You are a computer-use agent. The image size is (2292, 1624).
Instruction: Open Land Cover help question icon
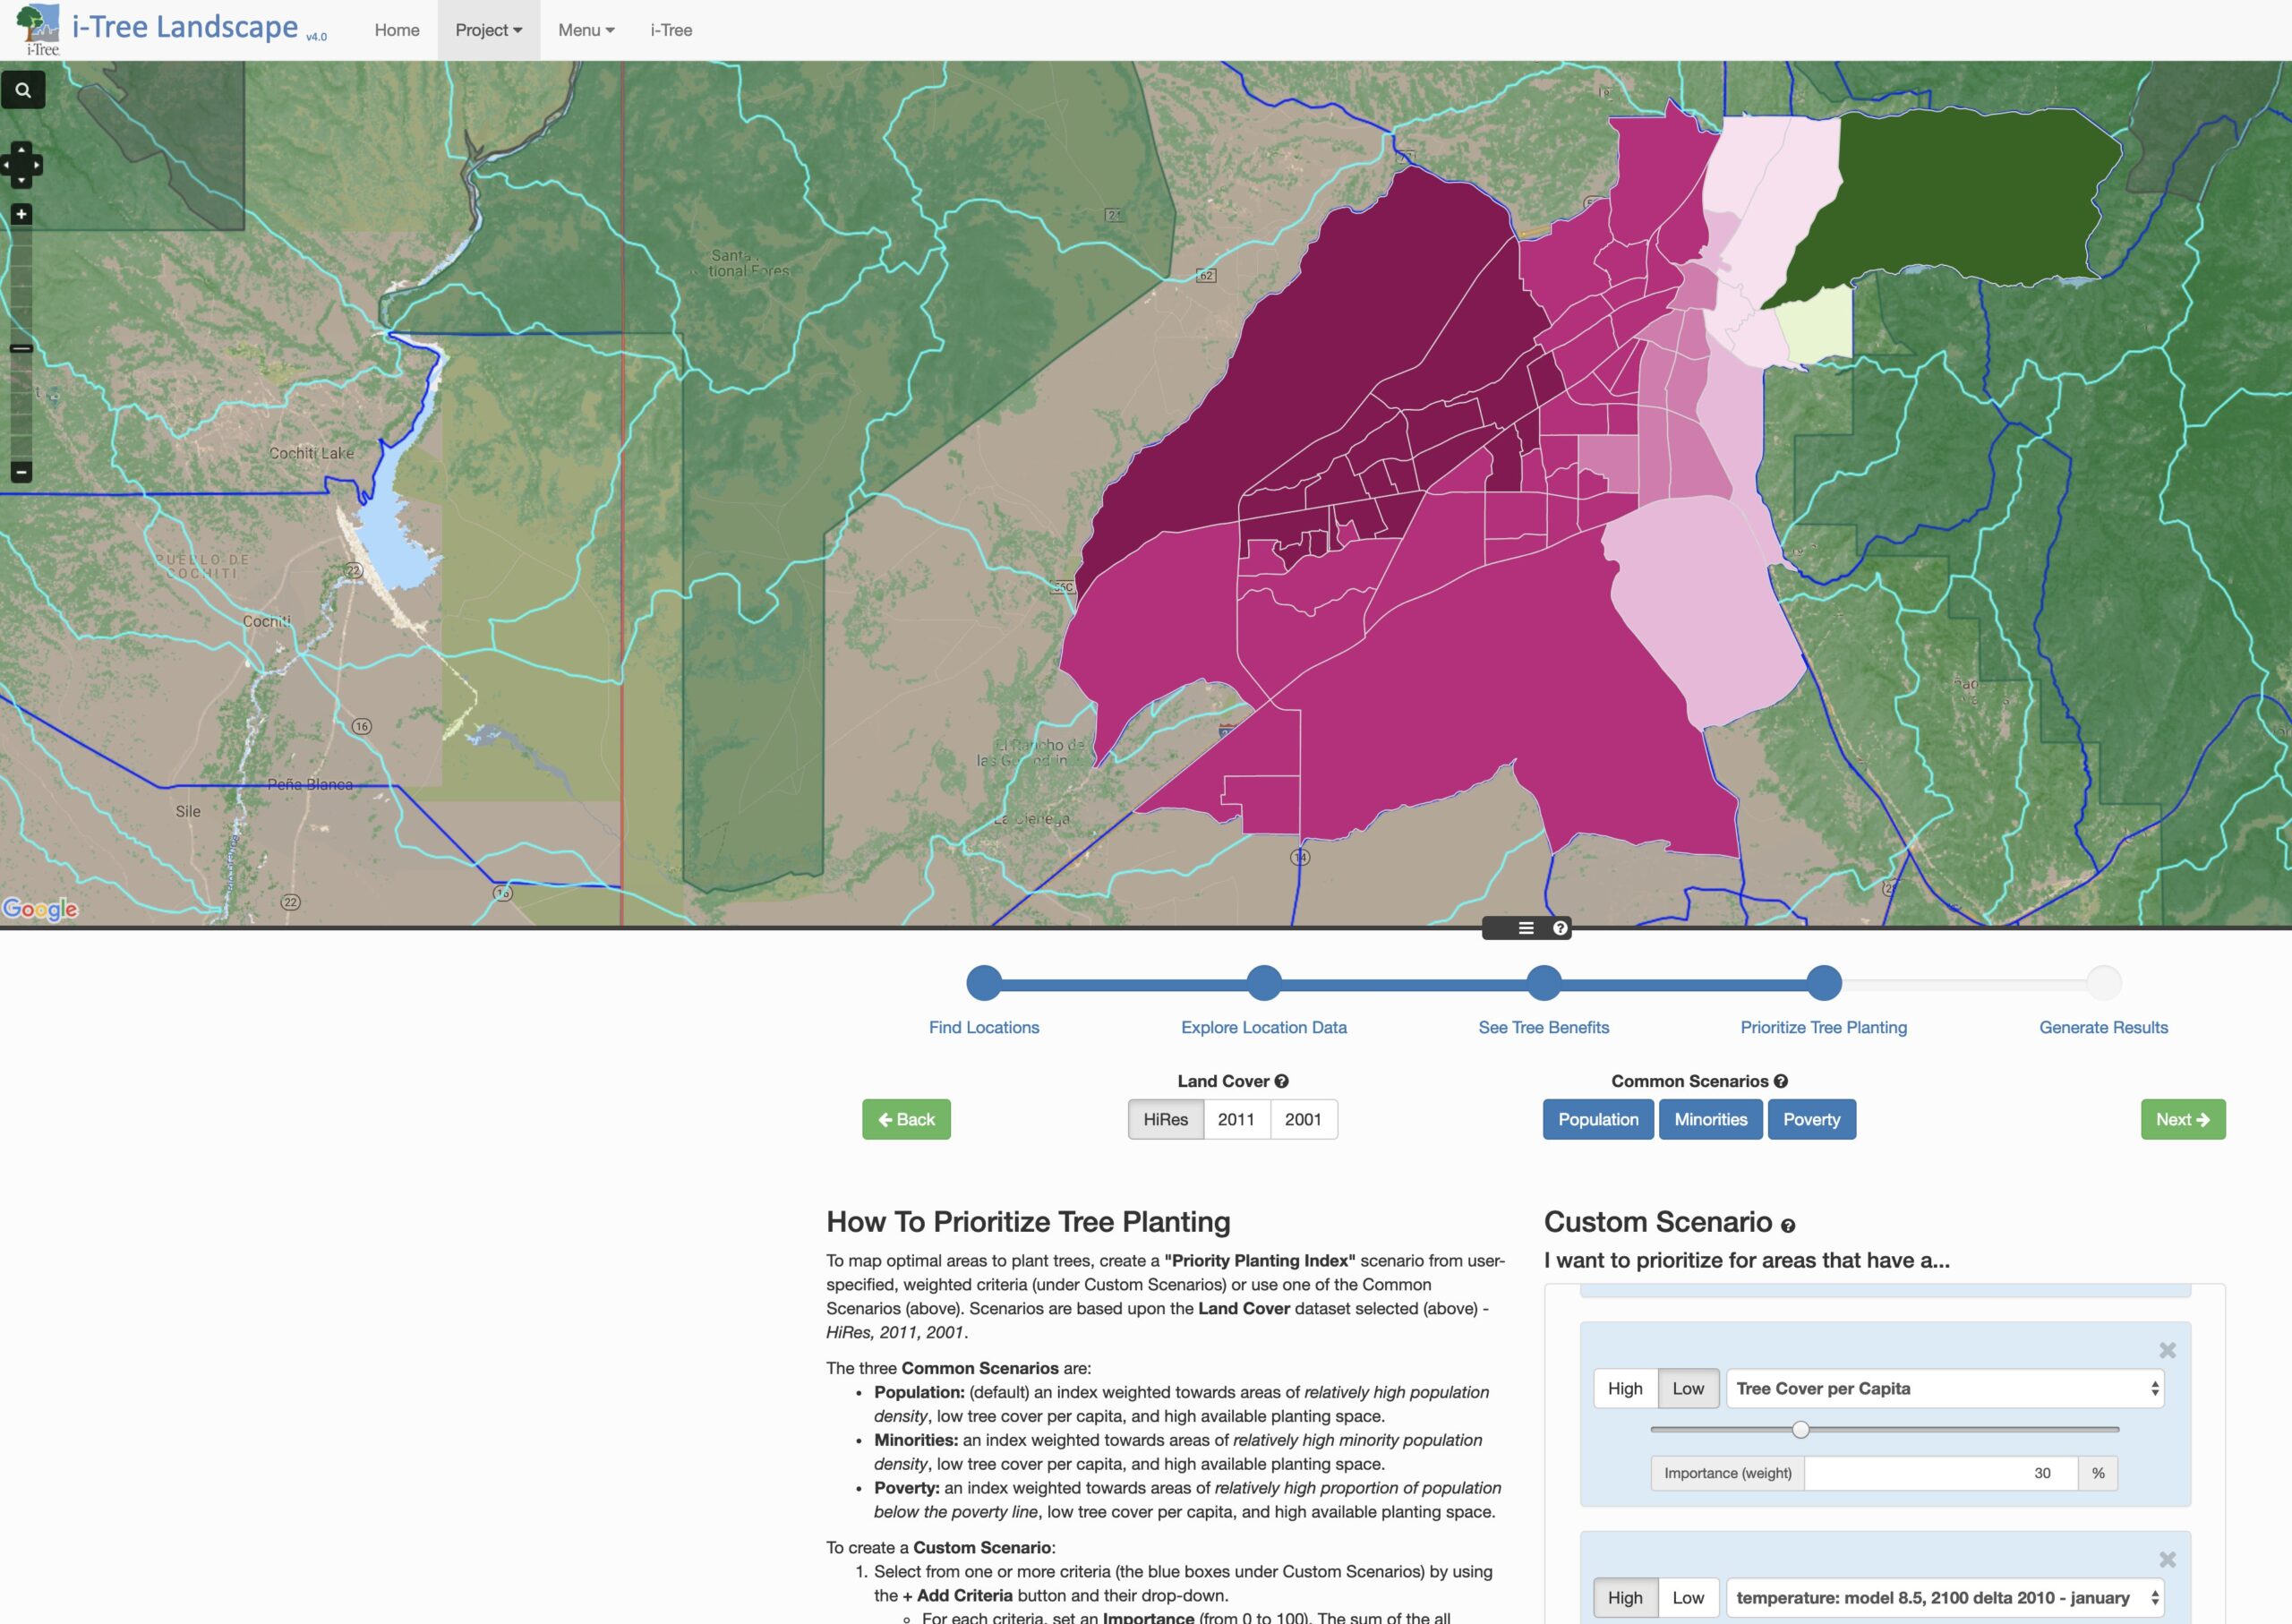point(1282,1081)
